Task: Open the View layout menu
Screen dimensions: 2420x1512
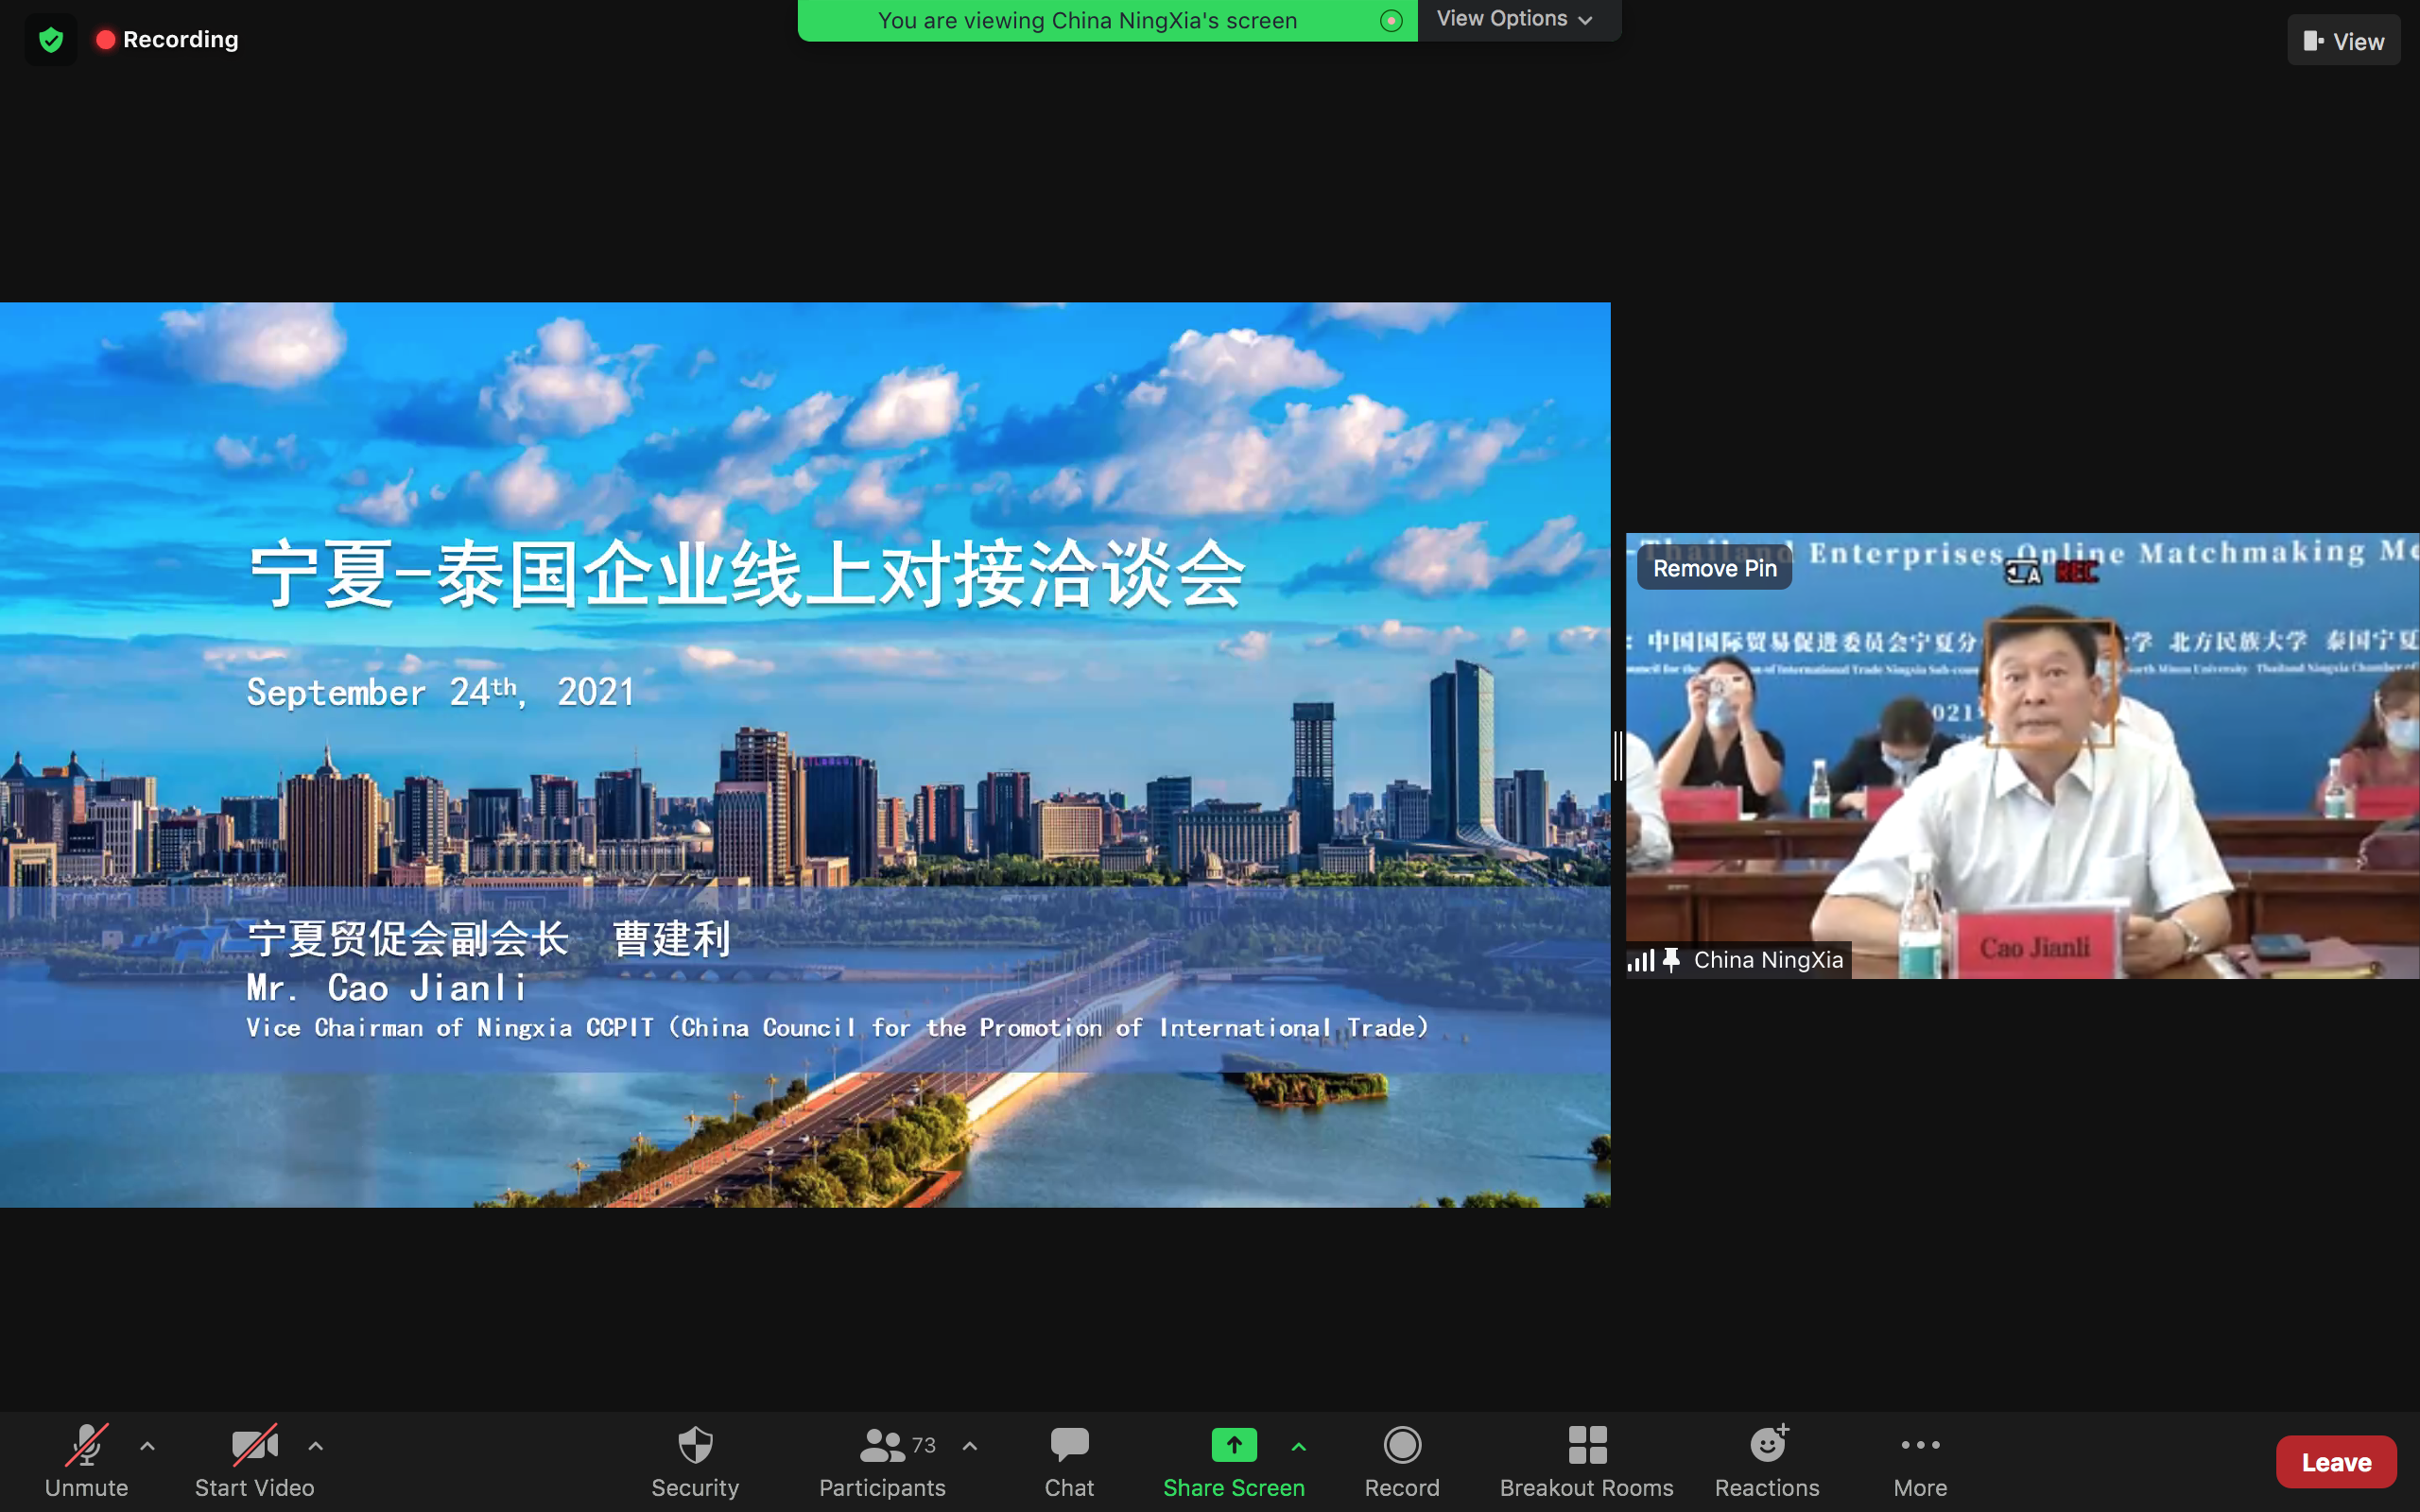Action: click(2343, 41)
